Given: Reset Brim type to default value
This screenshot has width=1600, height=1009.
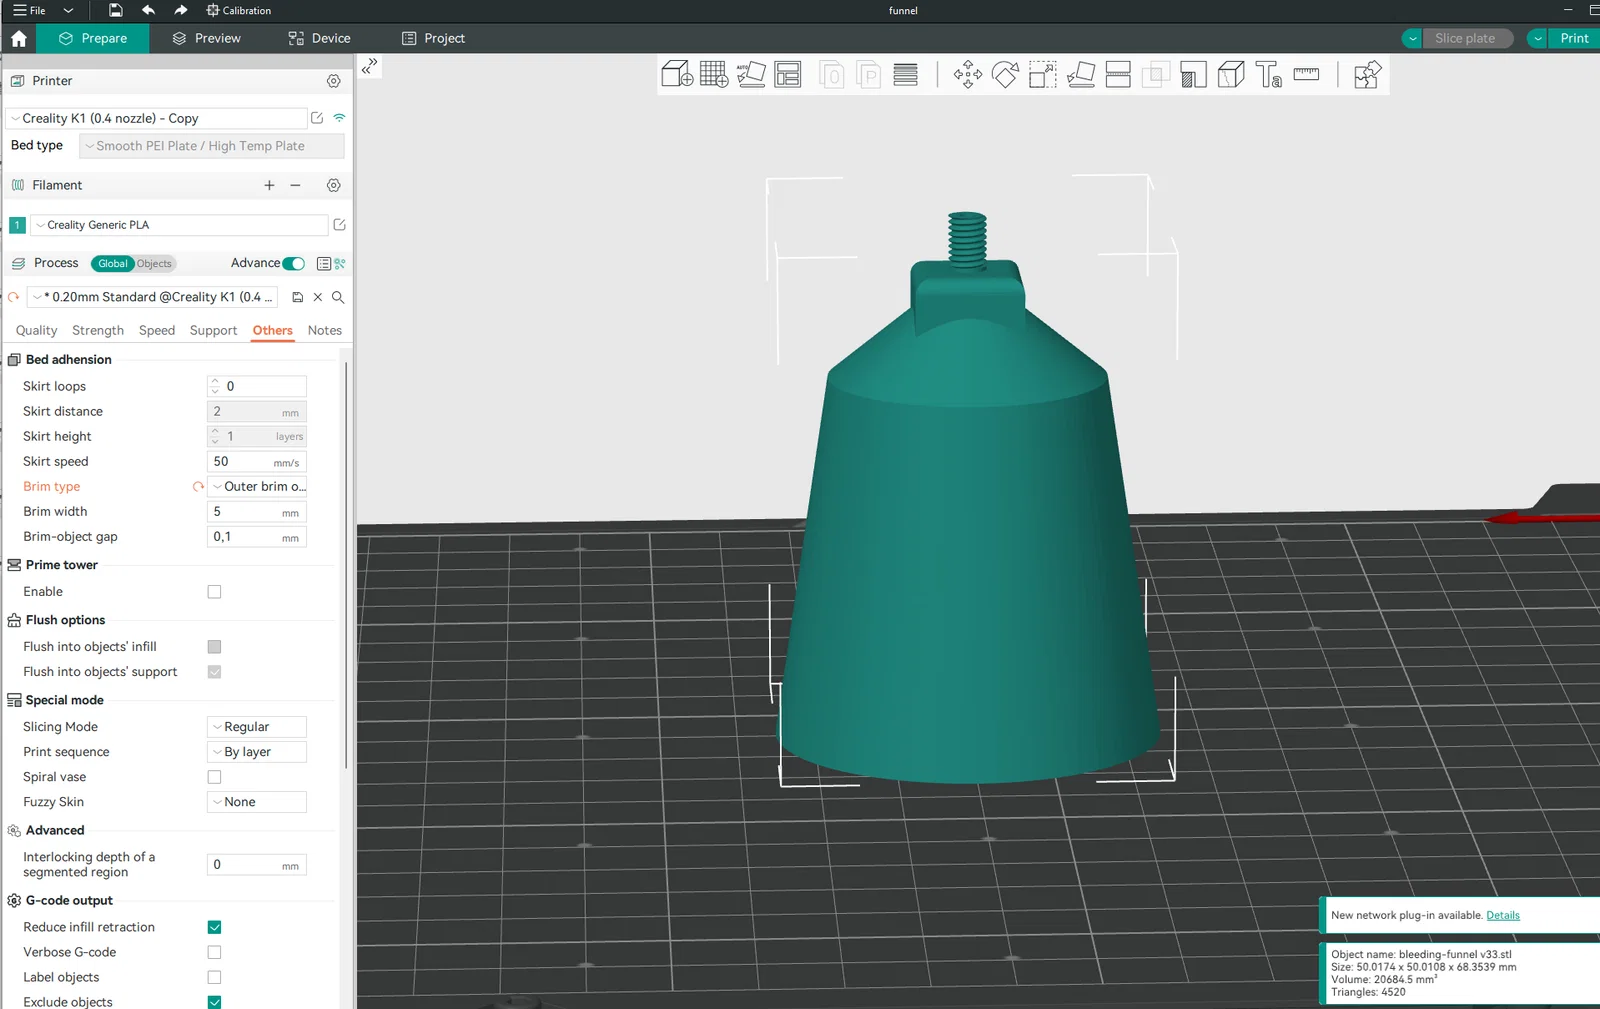Looking at the screenshot, I should tap(198, 487).
